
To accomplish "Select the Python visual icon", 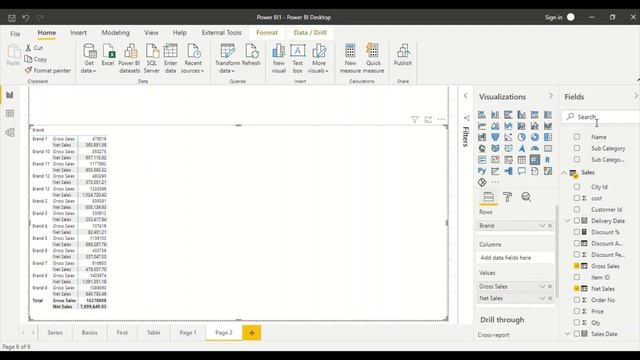I will [482, 171].
